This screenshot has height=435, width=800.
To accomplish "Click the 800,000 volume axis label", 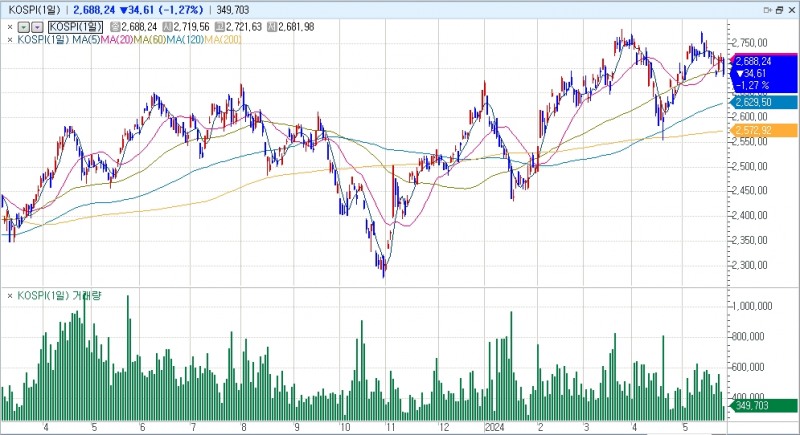I will tap(749, 337).
